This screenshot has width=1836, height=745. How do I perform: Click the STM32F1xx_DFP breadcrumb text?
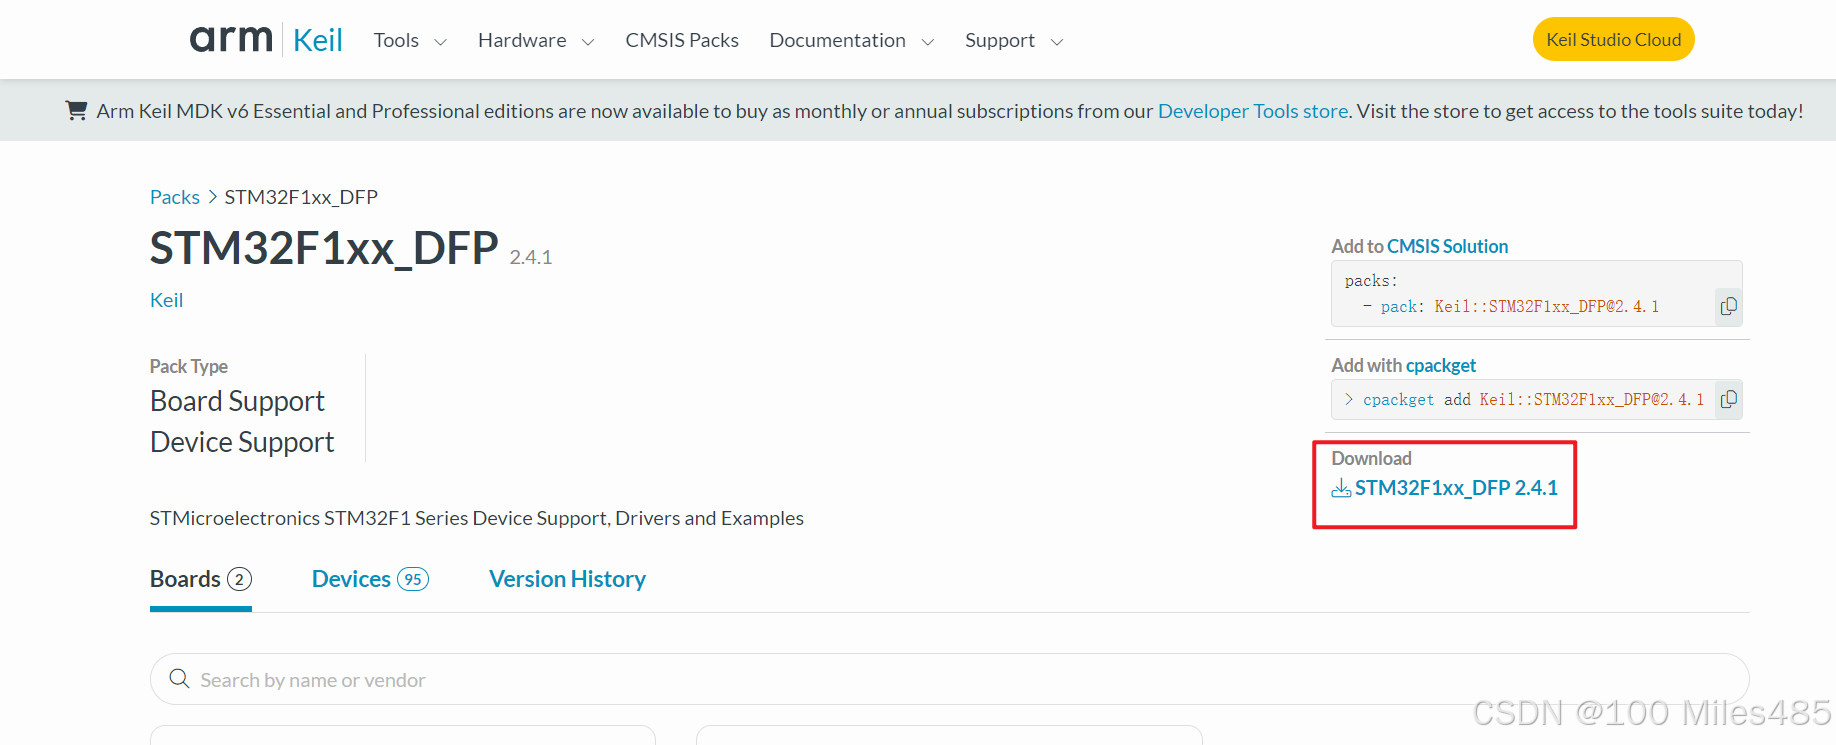(301, 197)
